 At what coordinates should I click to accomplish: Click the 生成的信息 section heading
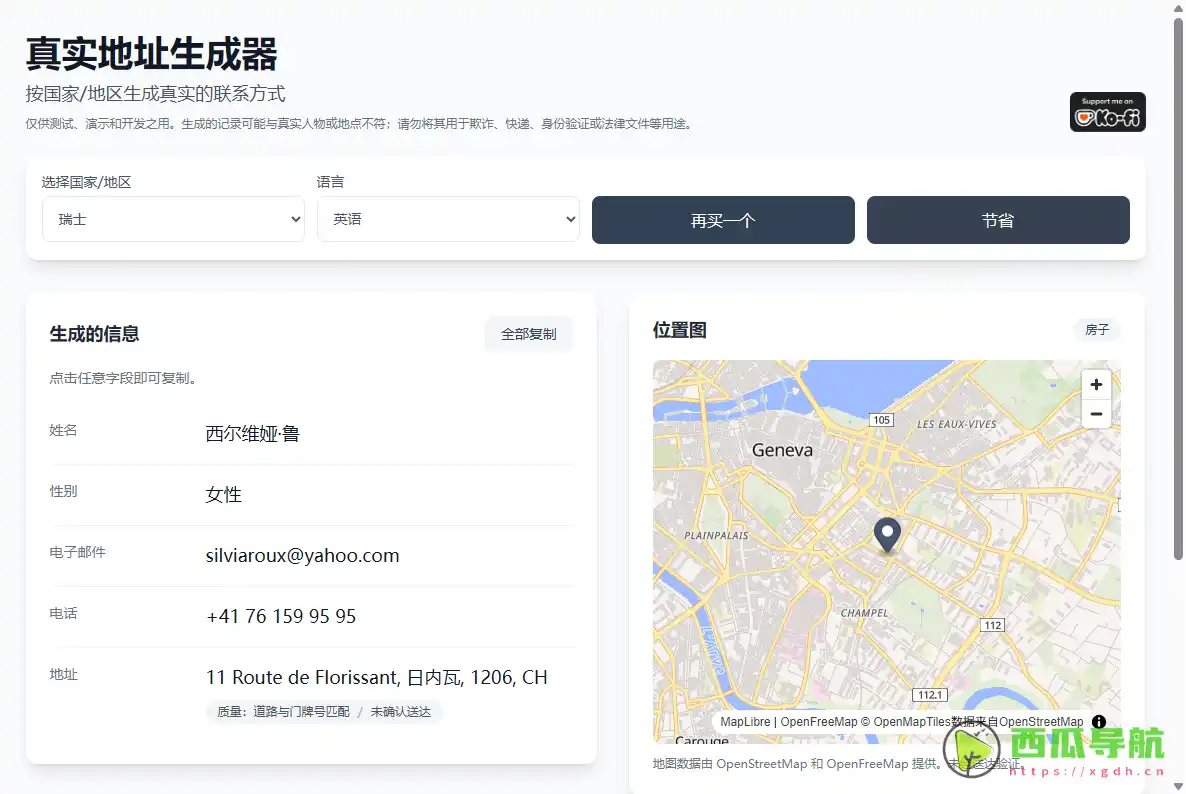[95, 334]
